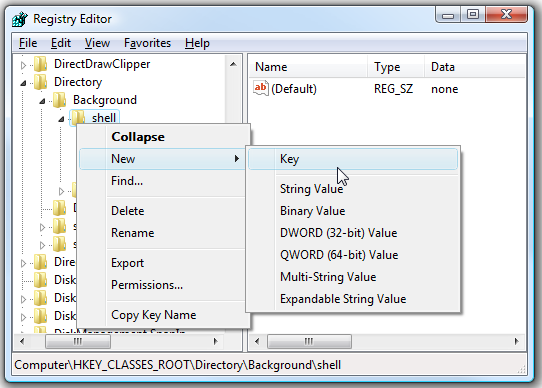The width and height of the screenshot is (542, 388).
Task: Choose Find... in the context menu
Action: coord(162,181)
